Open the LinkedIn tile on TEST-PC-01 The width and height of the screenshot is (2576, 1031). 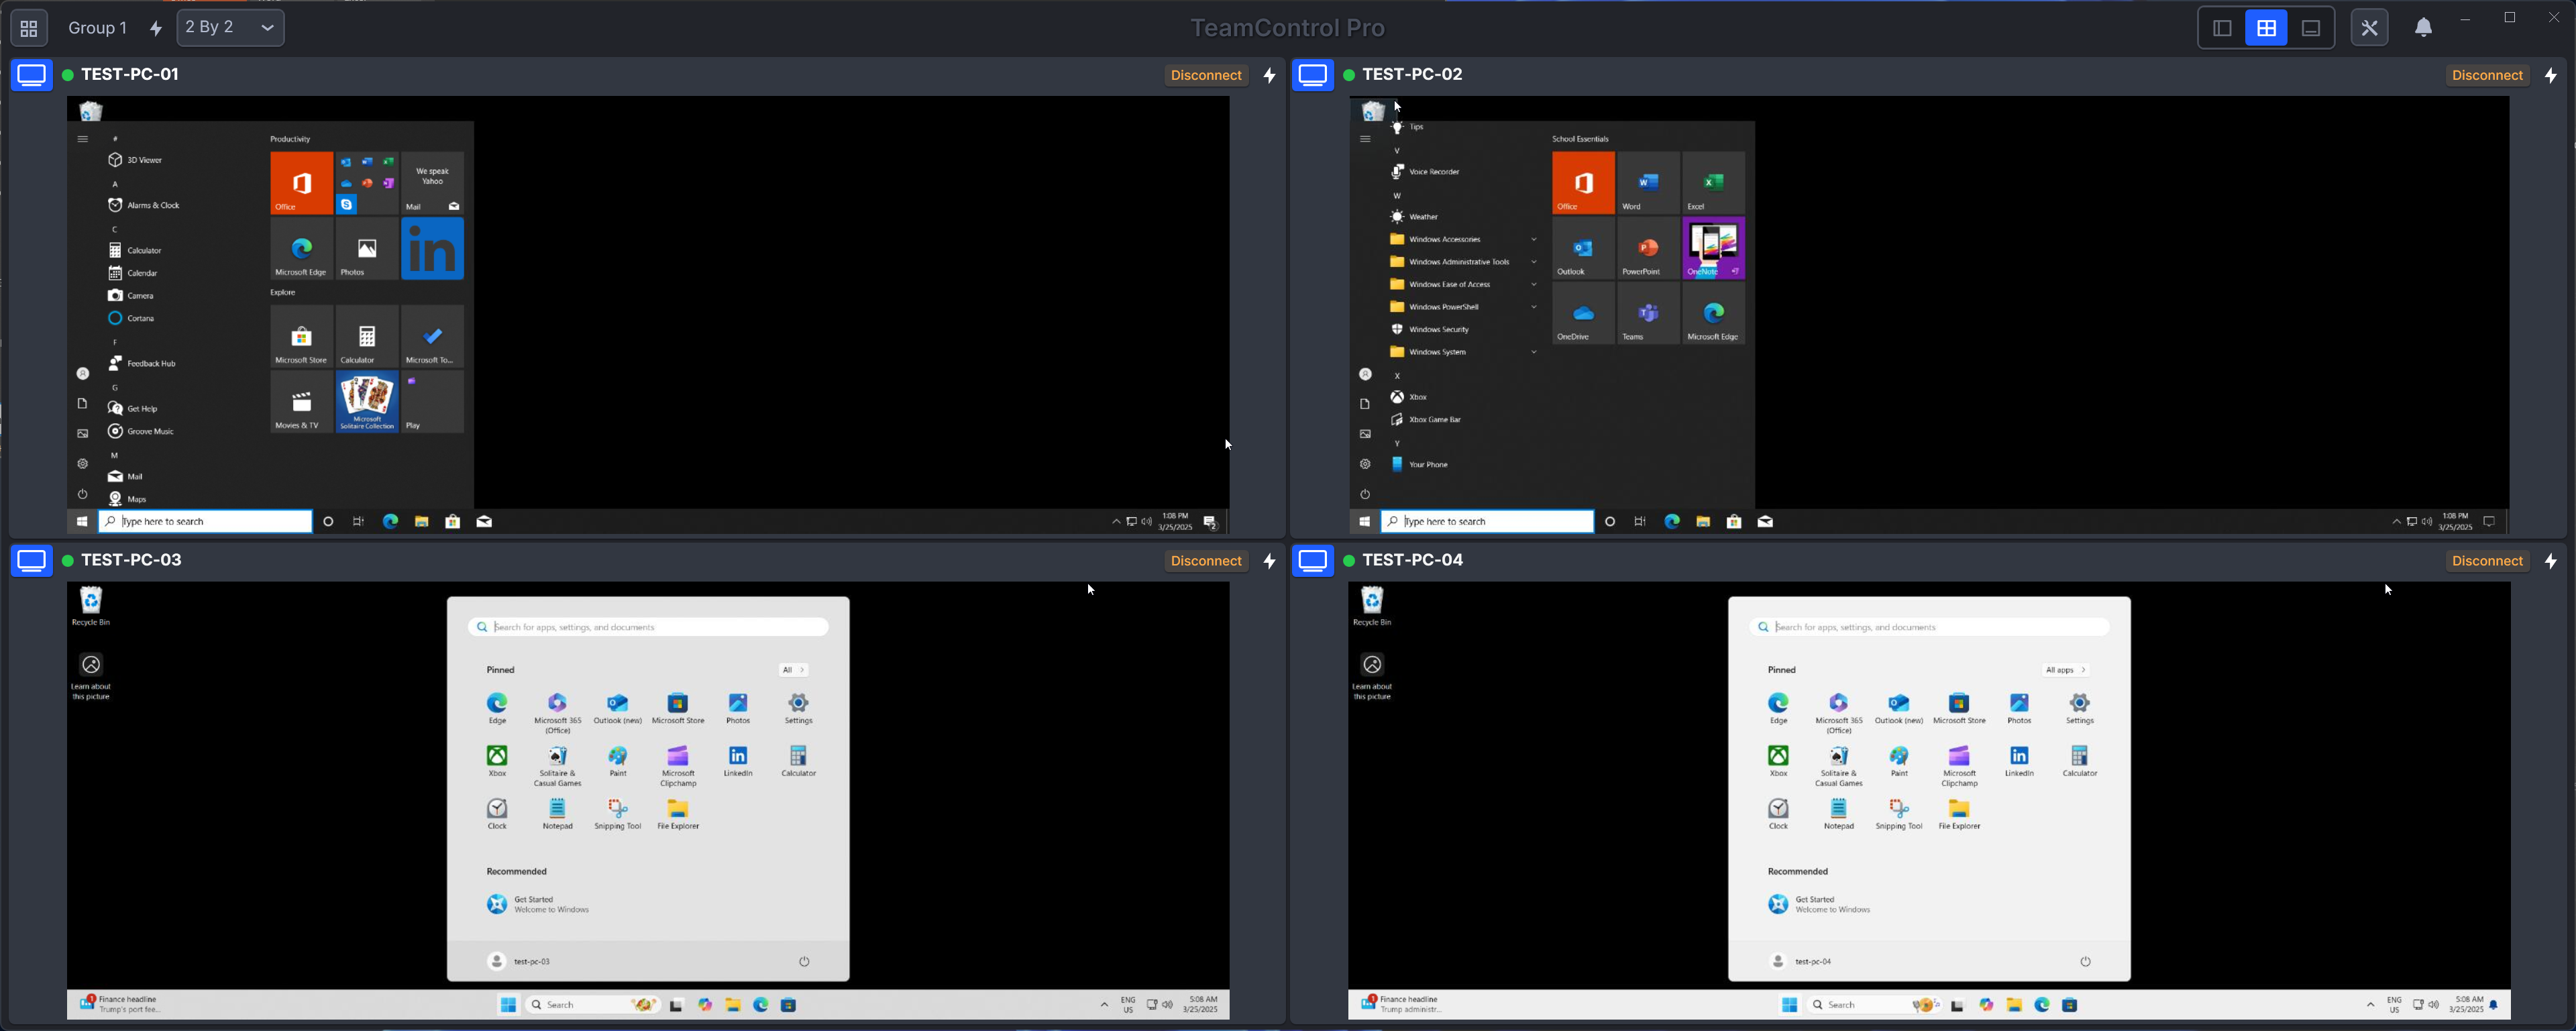432,249
